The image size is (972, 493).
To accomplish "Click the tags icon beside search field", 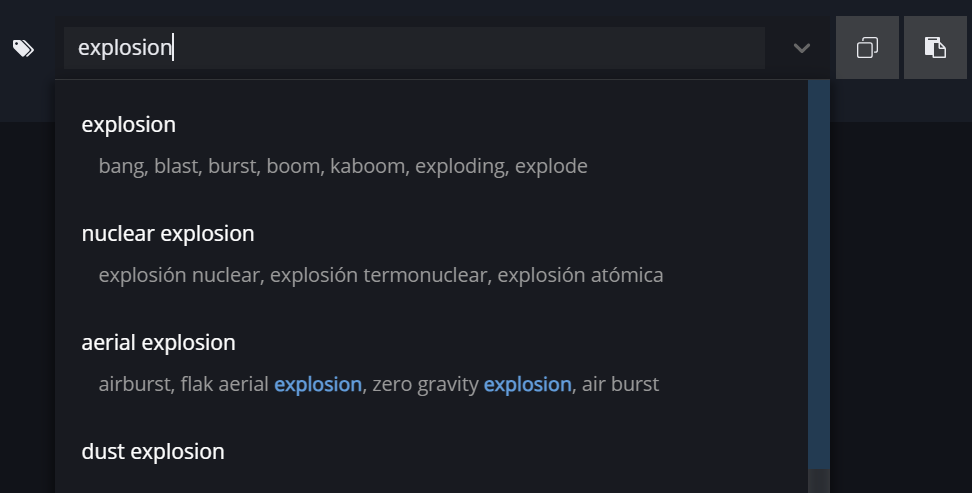I will tap(23, 48).
